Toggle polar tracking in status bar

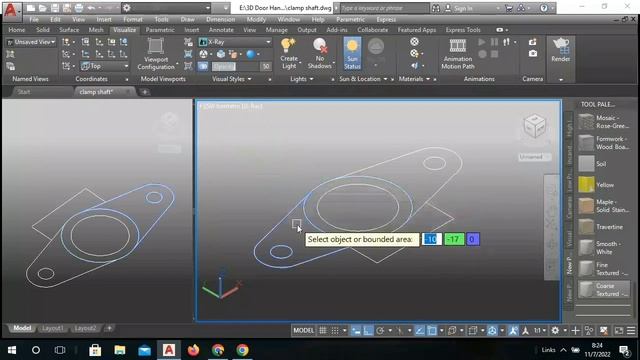pyautogui.click(x=380, y=331)
